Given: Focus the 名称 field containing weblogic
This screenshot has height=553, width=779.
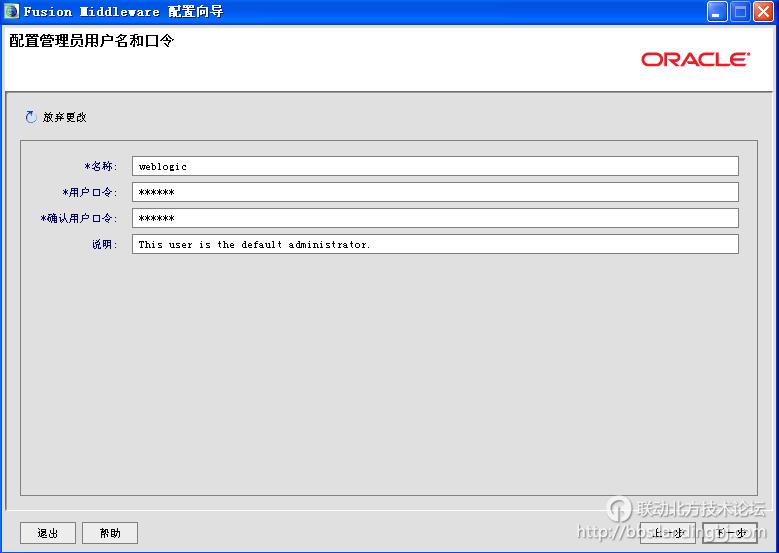Looking at the screenshot, I should point(435,166).
